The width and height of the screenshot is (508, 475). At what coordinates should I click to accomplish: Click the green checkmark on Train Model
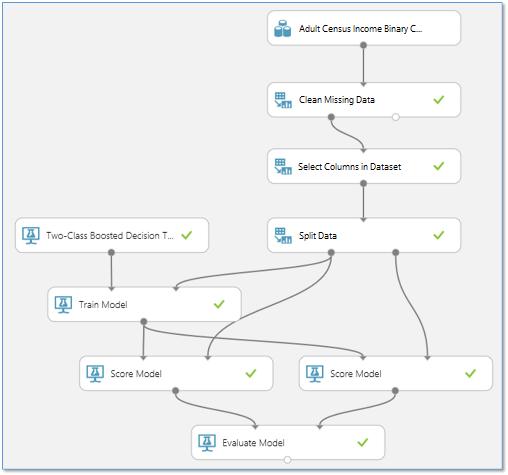pos(219,304)
